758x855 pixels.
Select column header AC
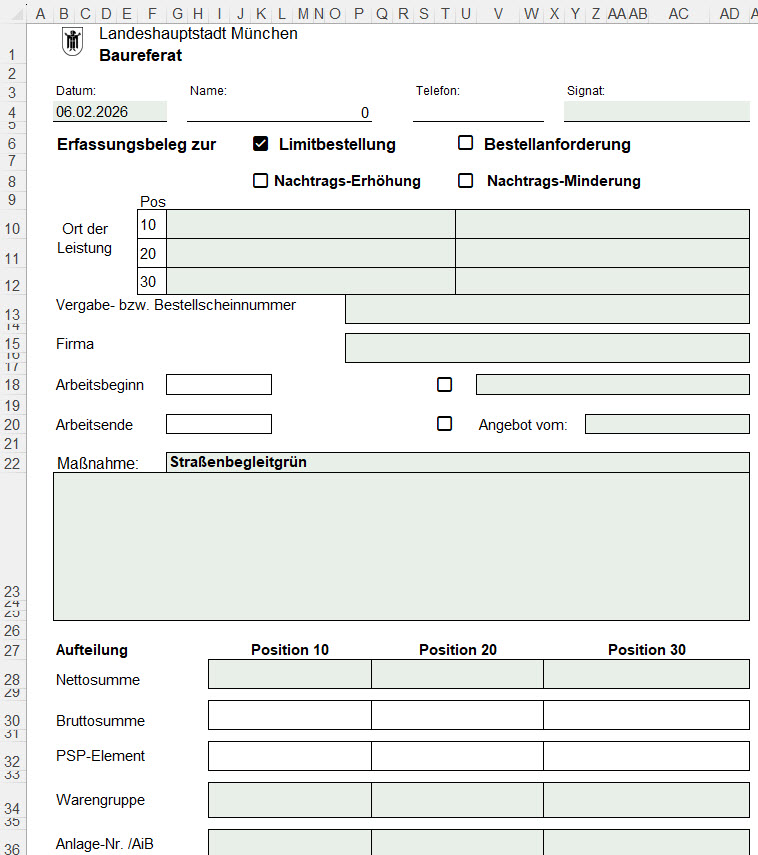click(678, 13)
